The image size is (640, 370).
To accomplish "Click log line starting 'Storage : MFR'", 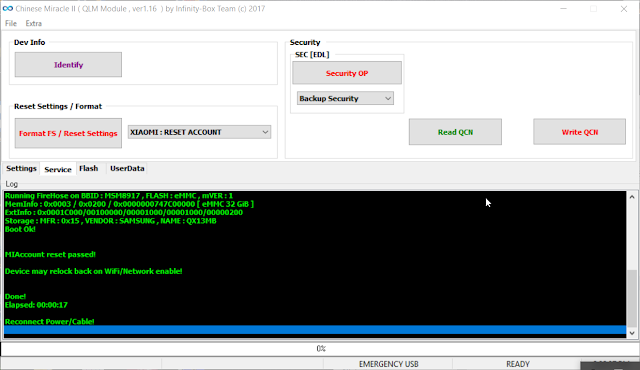I will [111, 221].
